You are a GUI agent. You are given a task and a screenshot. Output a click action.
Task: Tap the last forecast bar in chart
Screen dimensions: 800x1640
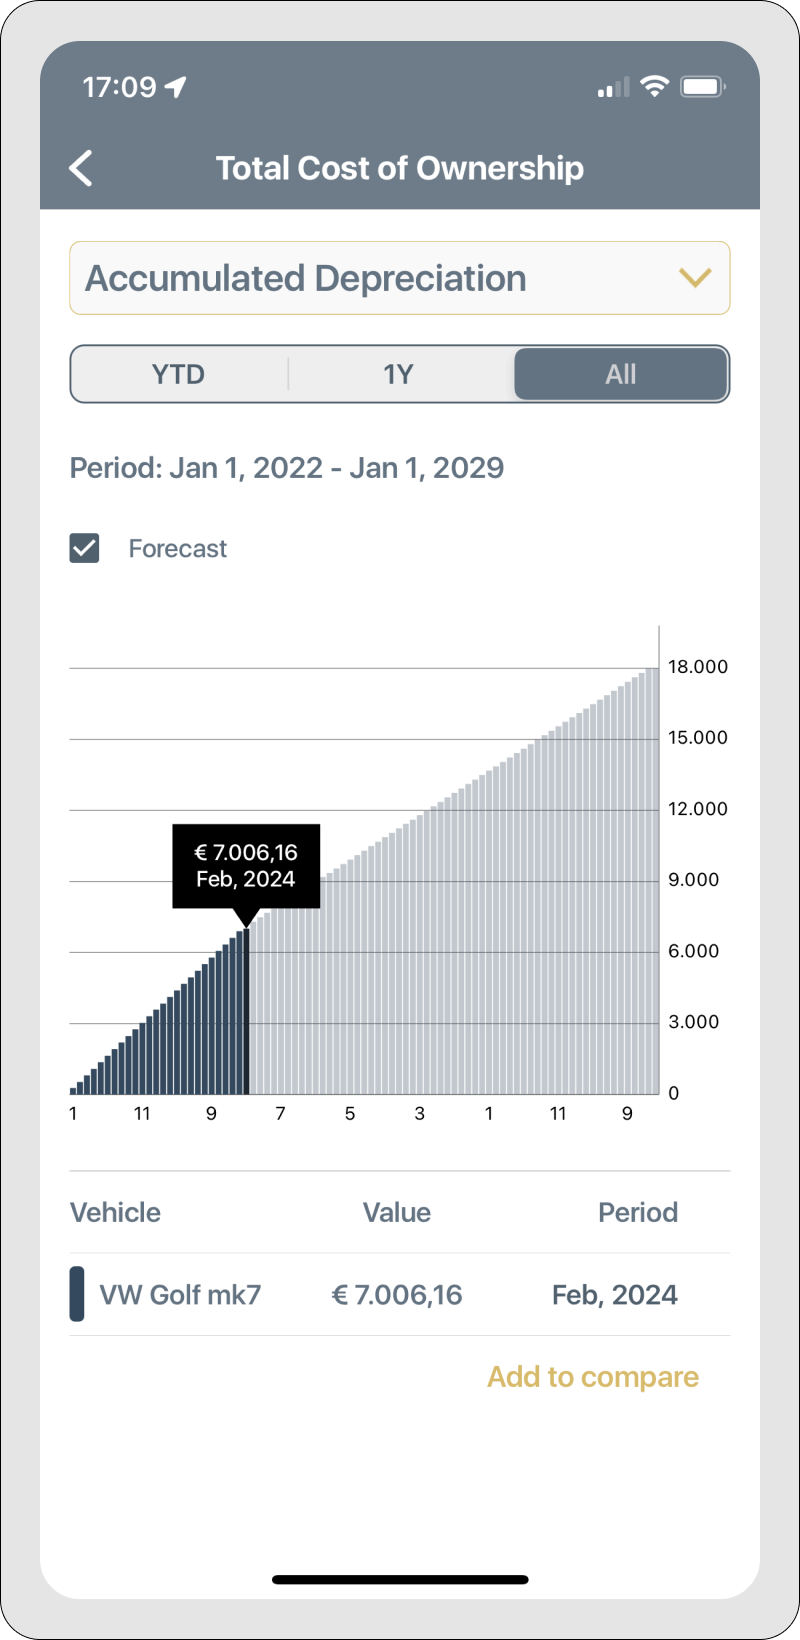click(x=655, y=880)
